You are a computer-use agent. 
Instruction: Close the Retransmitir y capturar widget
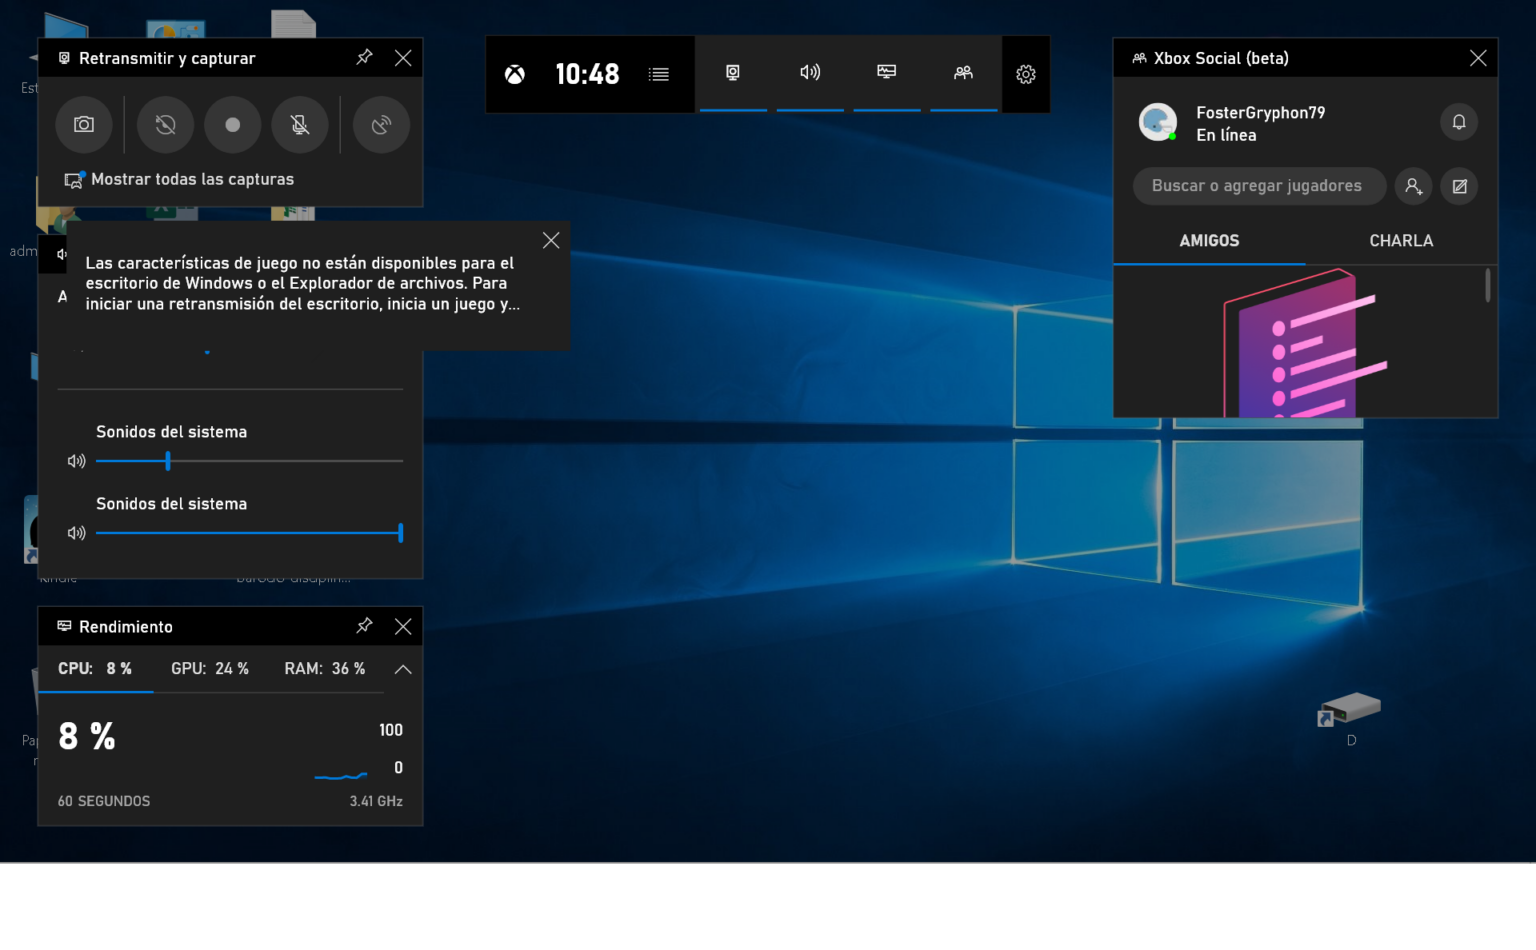(403, 58)
